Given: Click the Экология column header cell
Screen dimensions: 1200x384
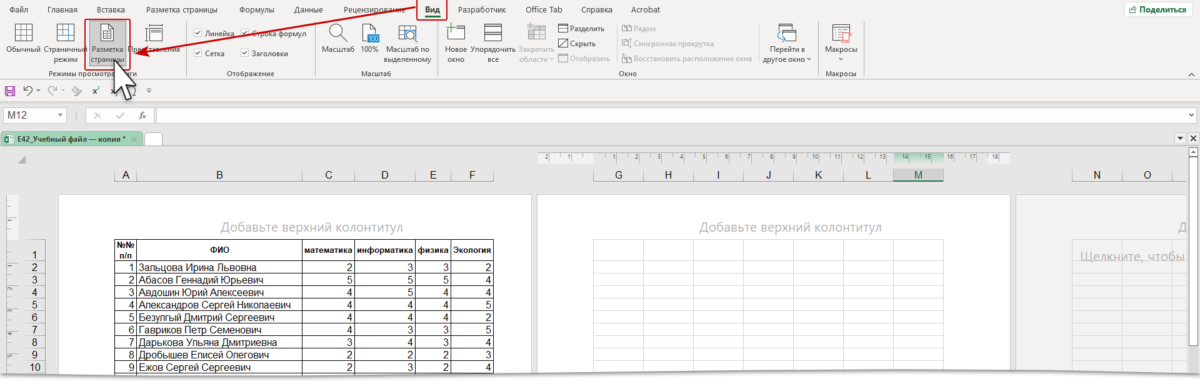Looking at the screenshot, I should coord(472,250).
